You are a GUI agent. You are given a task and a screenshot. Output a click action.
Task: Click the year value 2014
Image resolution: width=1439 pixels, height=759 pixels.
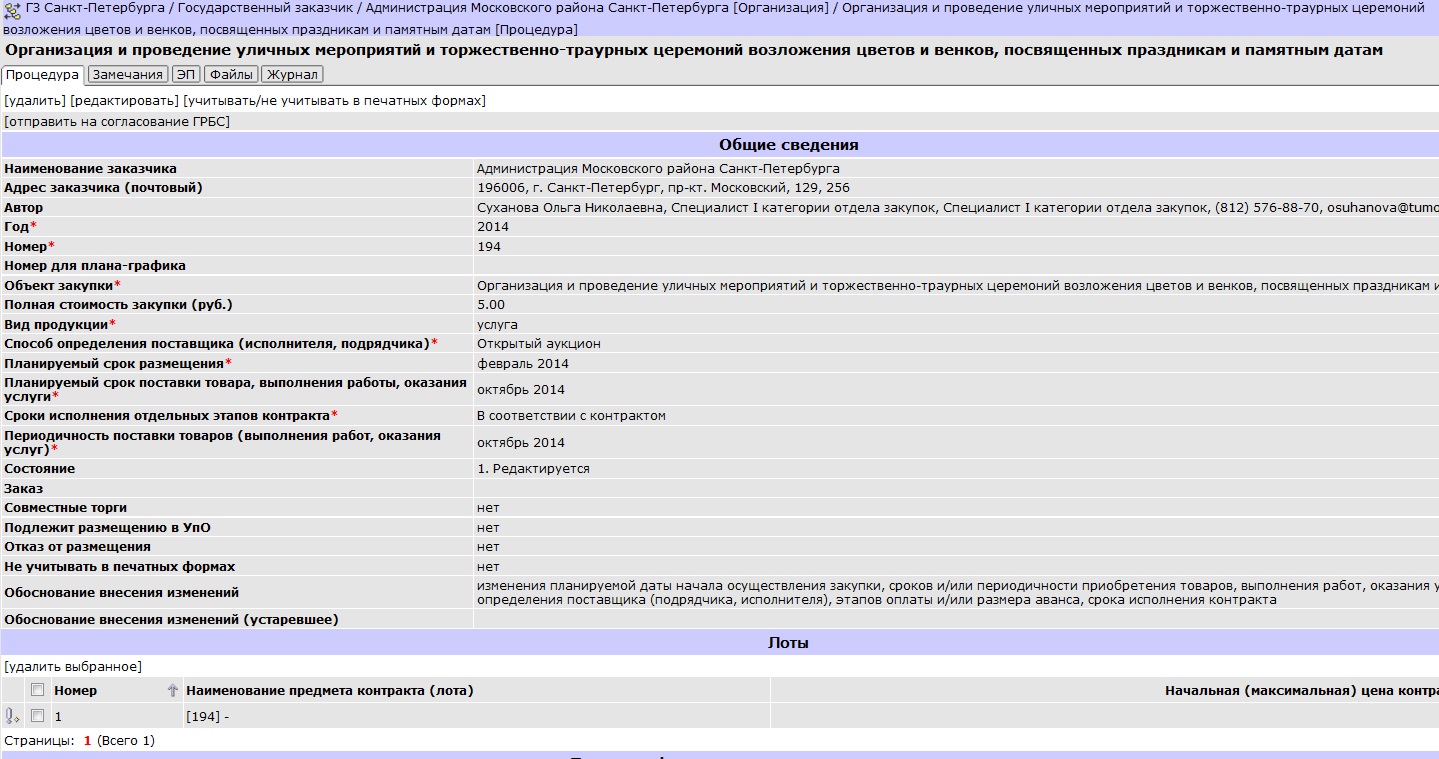pyautogui.click(x=493, y=227)
